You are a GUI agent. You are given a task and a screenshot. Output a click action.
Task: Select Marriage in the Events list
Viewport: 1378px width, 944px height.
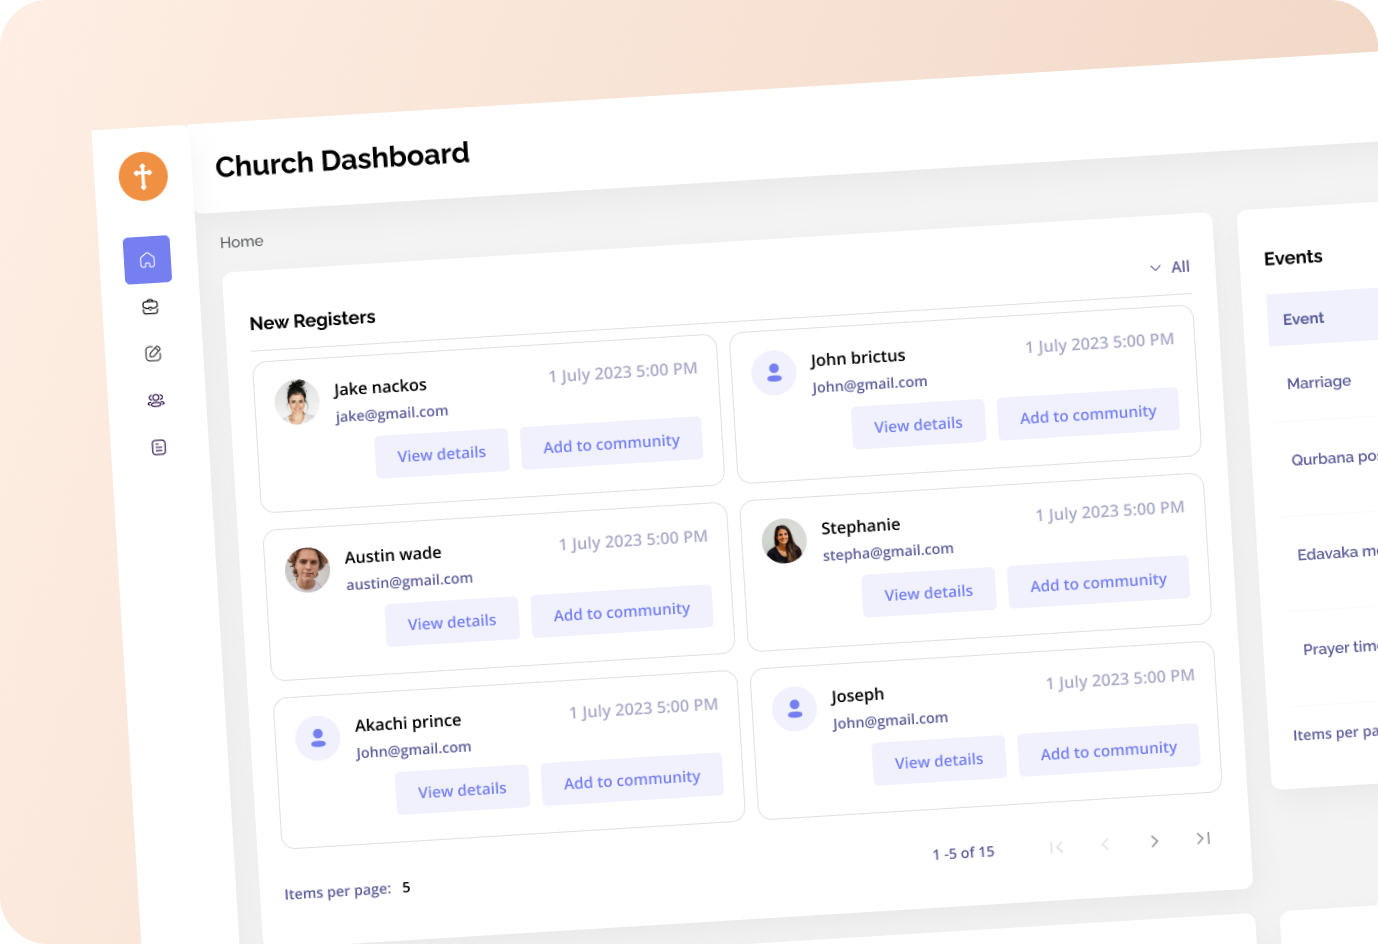(x=1318, y=382)
